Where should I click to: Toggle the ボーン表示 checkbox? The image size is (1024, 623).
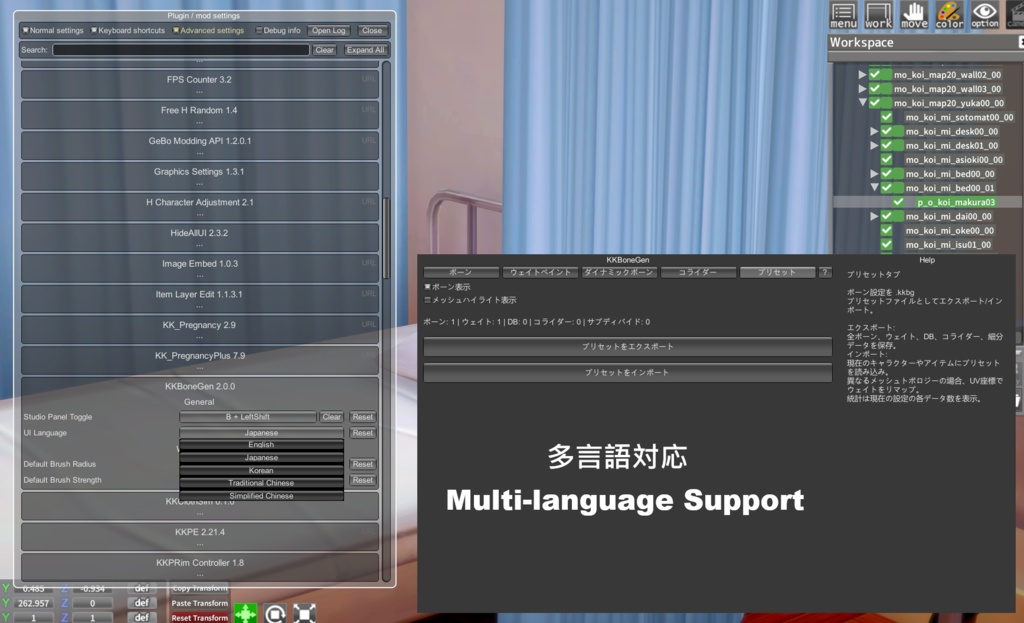[x=428, y=287]
